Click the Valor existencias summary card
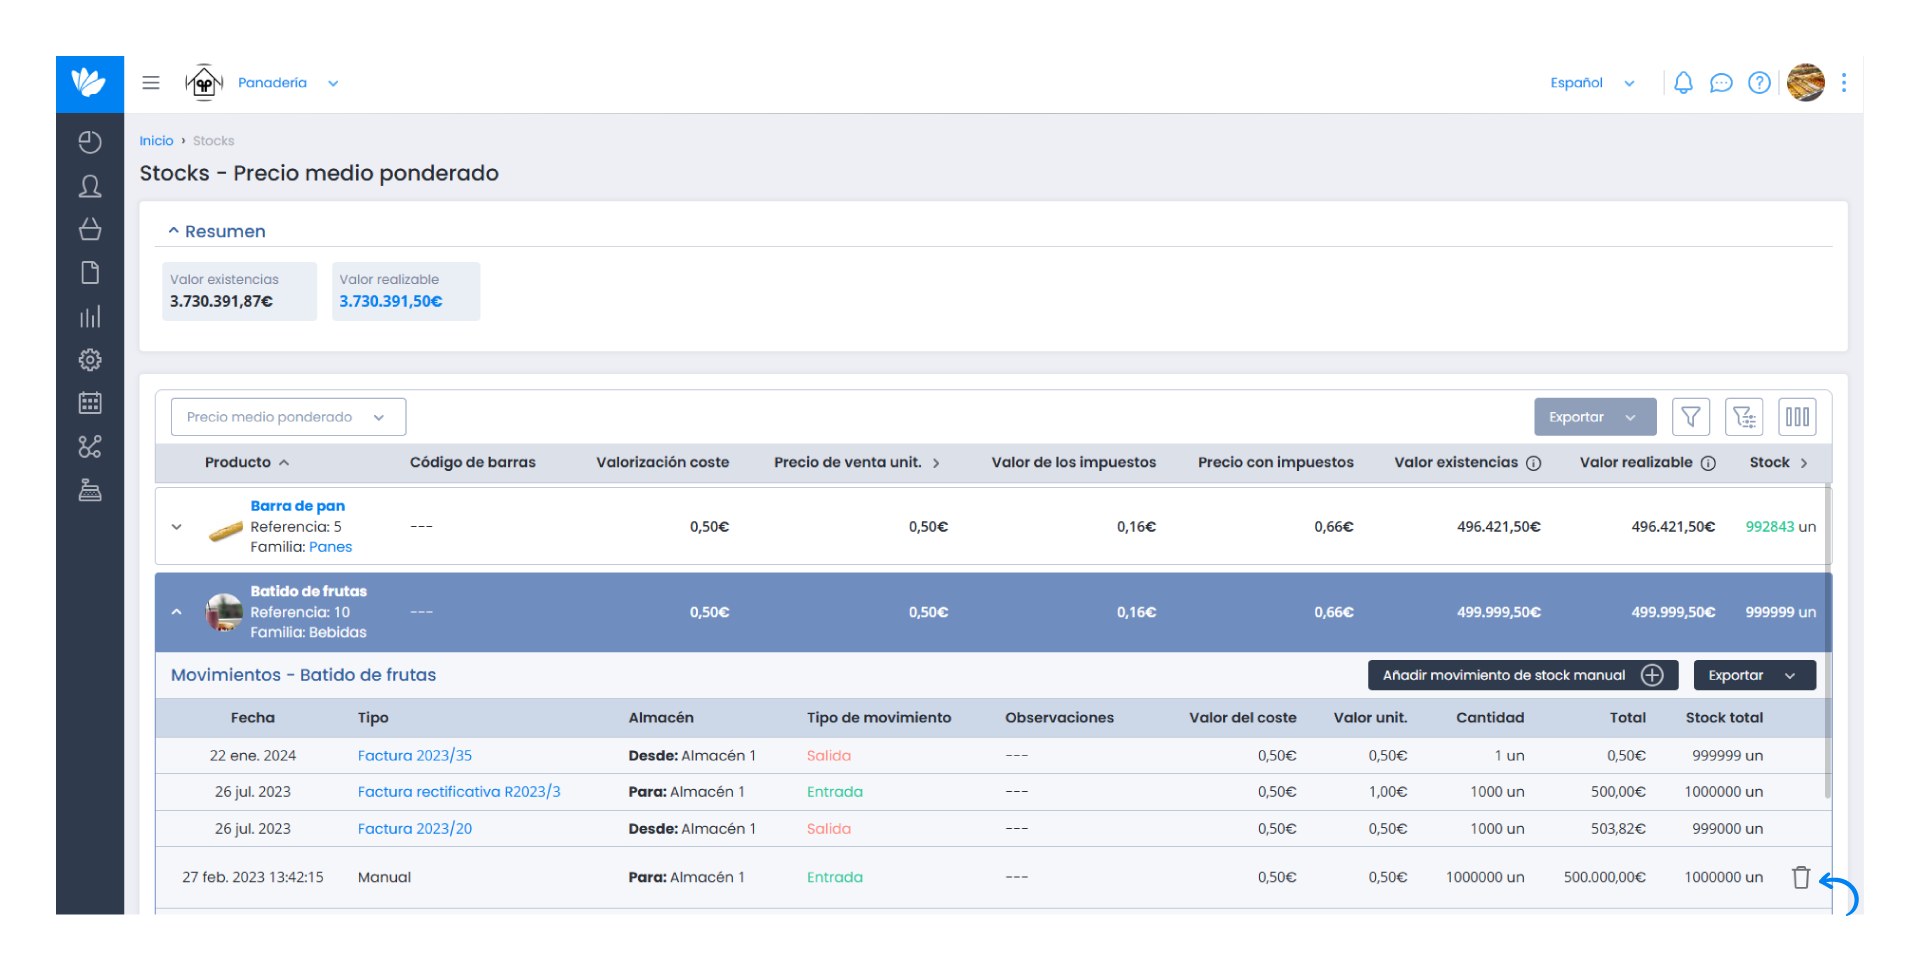 [239, 291]
